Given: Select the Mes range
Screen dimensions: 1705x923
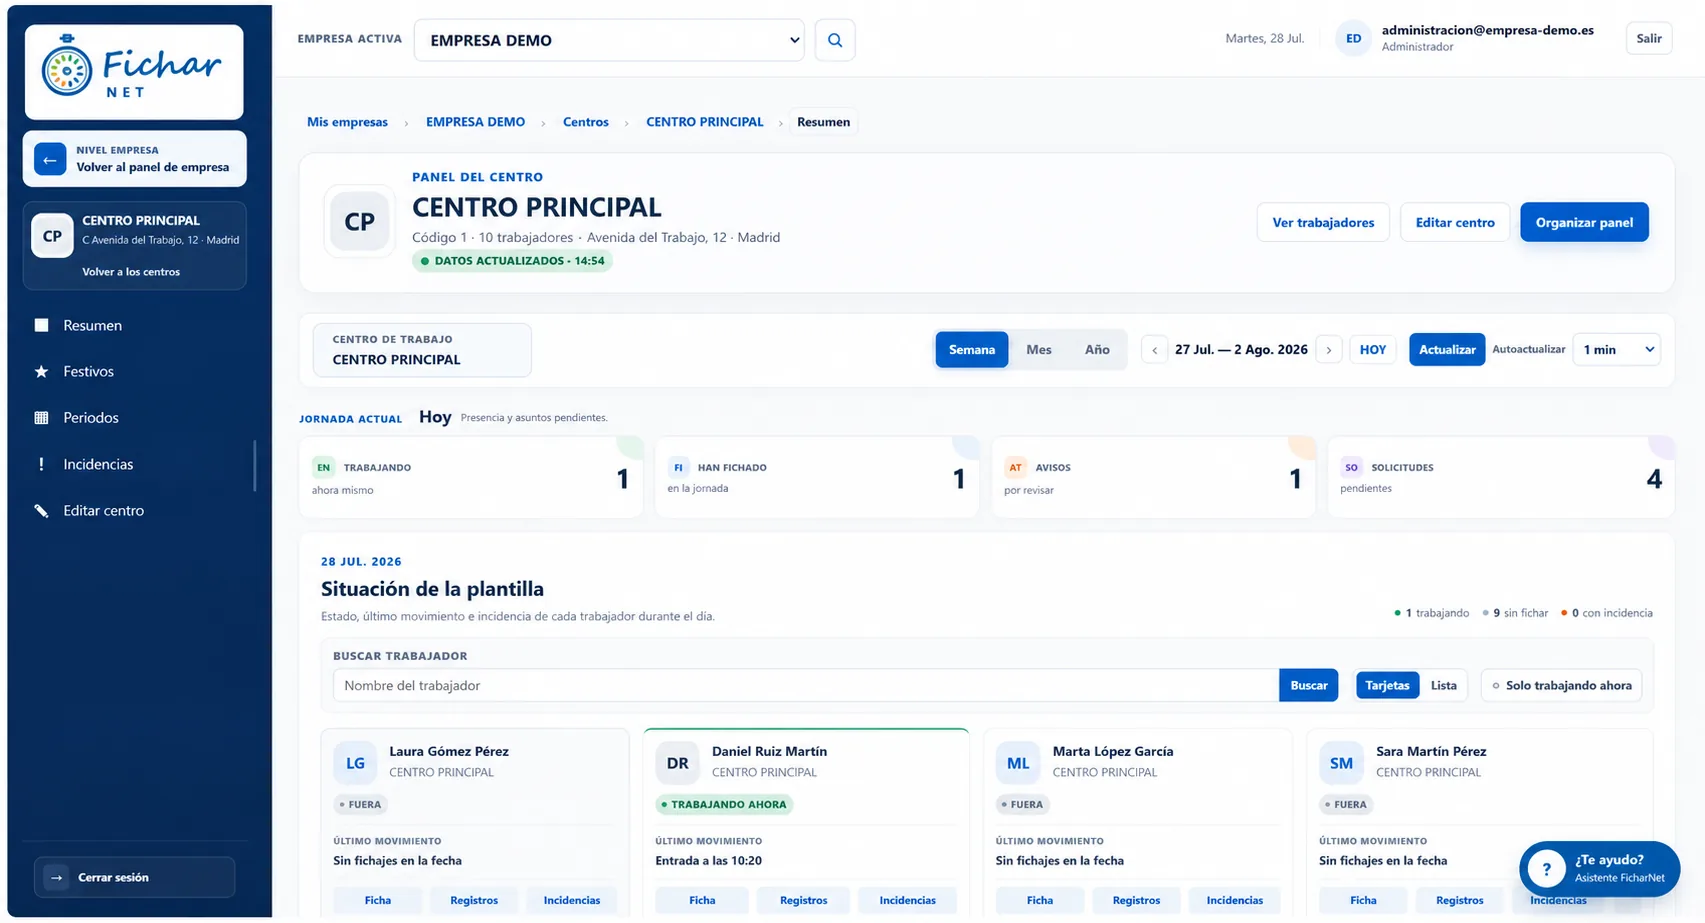Looking at the screenshot, I should 1038,349.
